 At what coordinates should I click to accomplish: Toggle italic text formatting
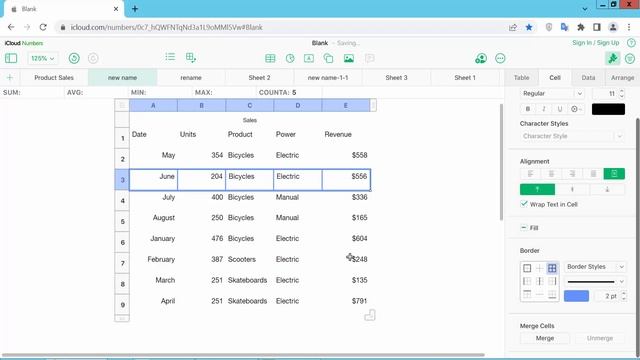click(x=544, y=109)
